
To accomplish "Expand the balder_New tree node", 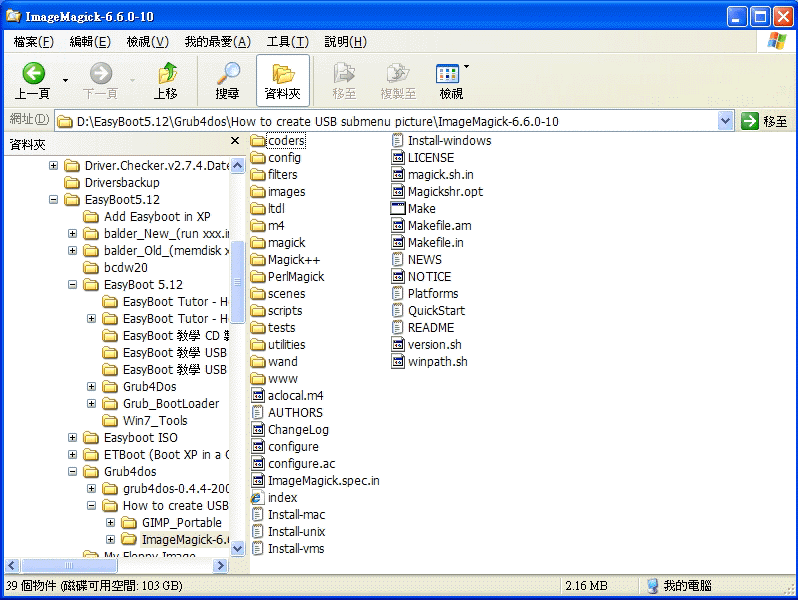I will pos(72,234).
